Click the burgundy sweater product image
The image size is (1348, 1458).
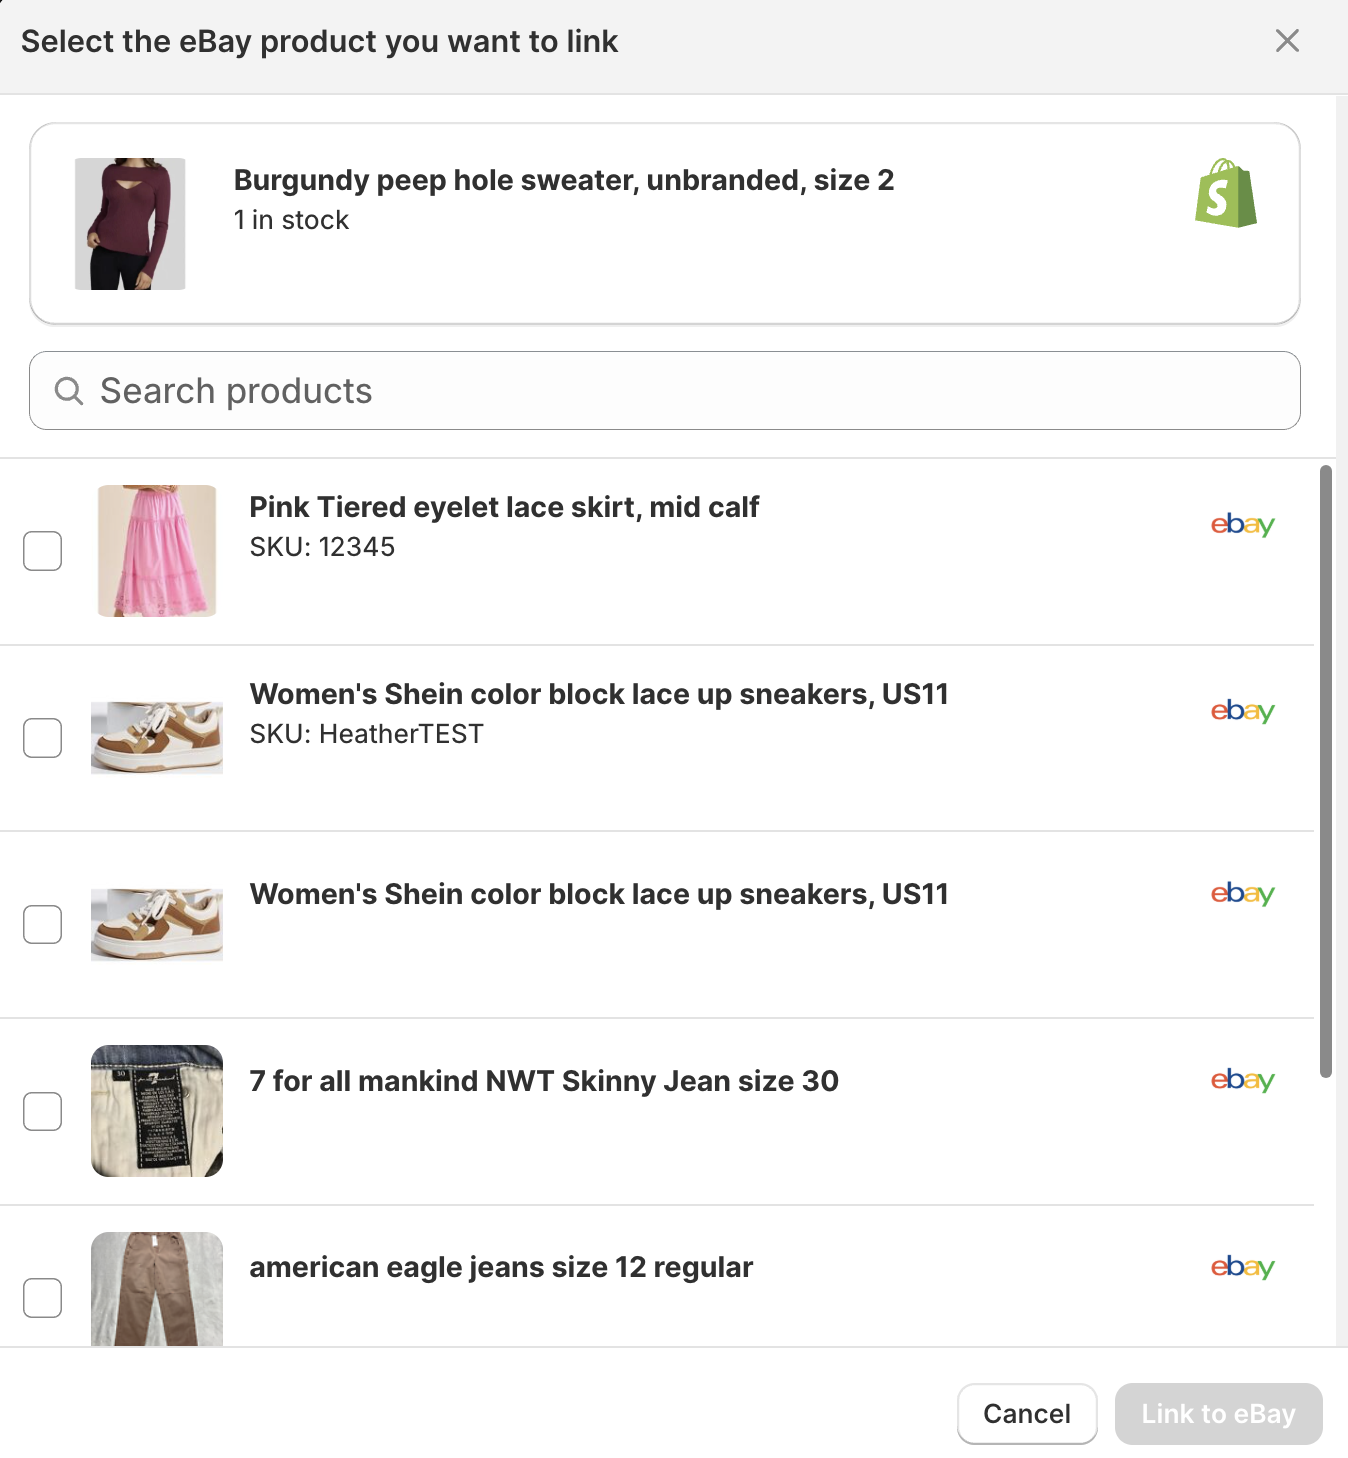coord(129,223)
